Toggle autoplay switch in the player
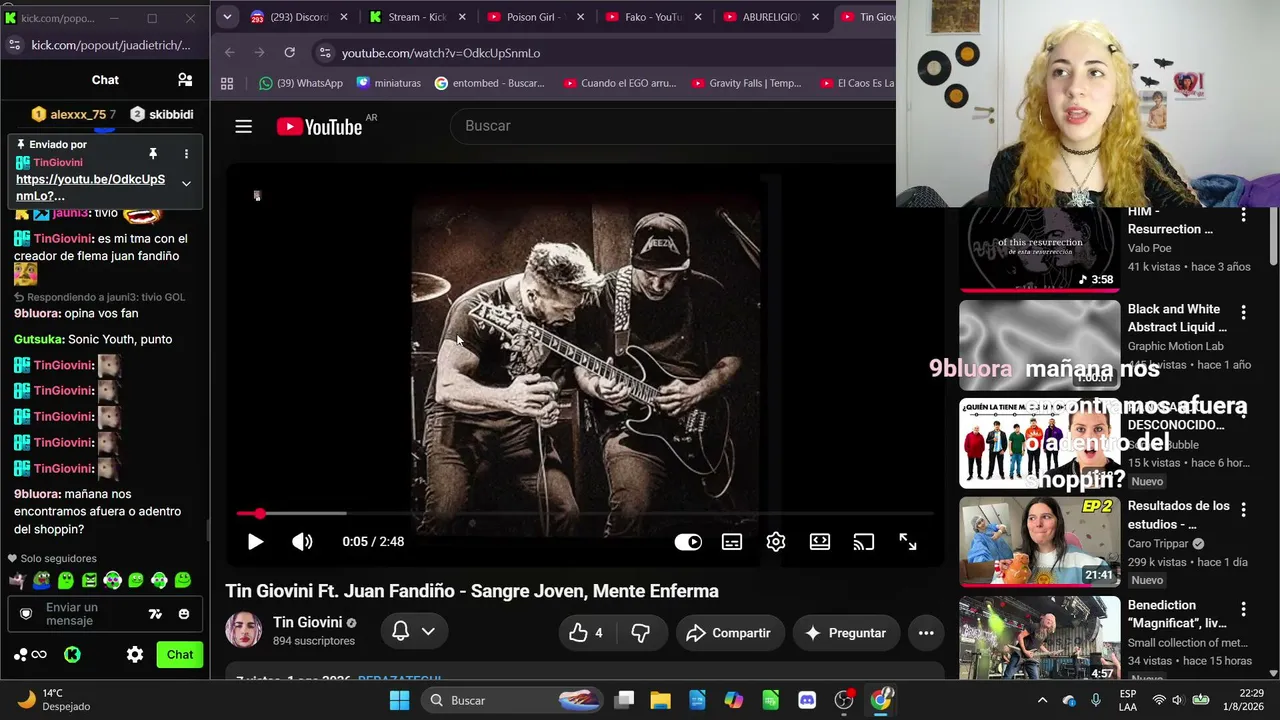This screenshot has width=1280, height=720. (x=688, y=542)
